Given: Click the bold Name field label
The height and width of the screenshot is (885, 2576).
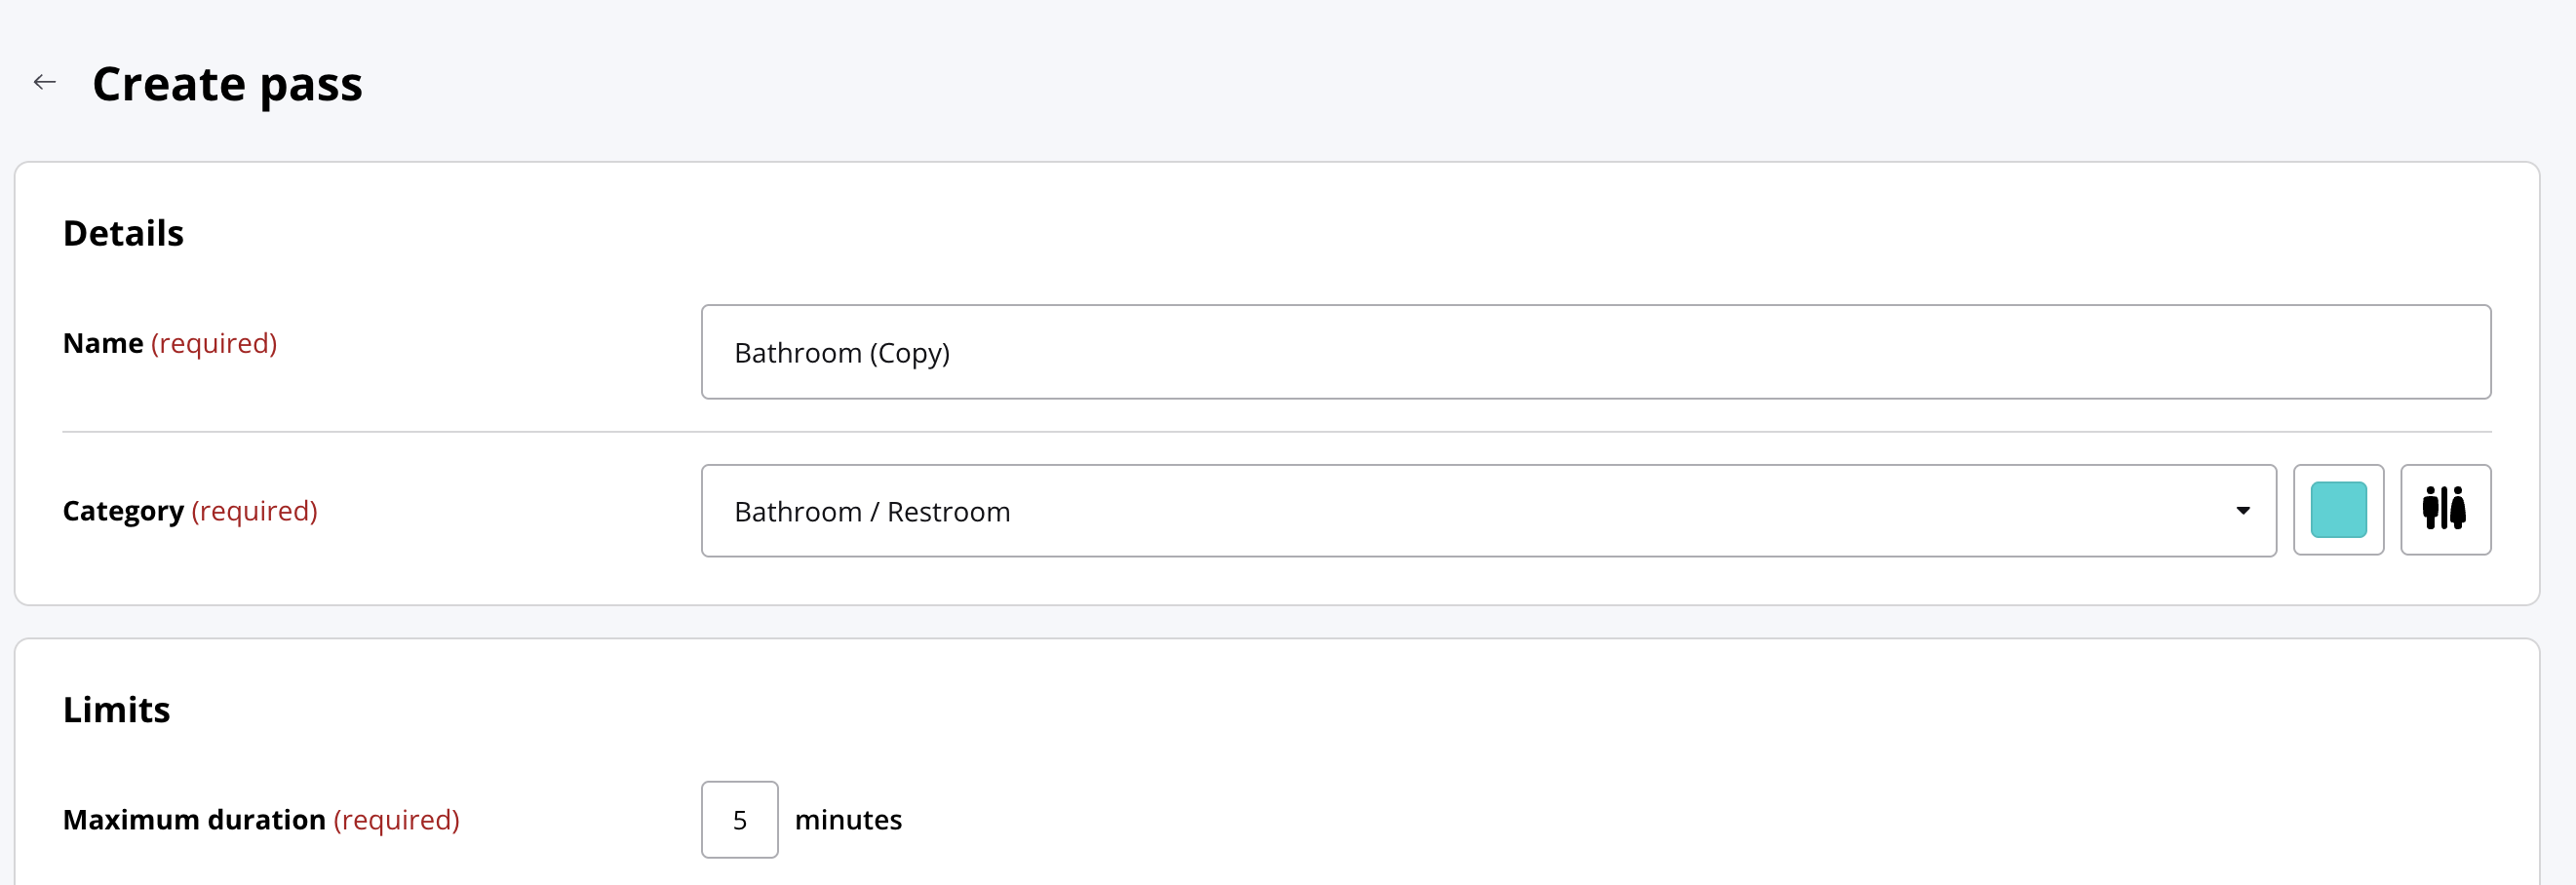Looking at the screenshot, I should [x=103, y=343].
